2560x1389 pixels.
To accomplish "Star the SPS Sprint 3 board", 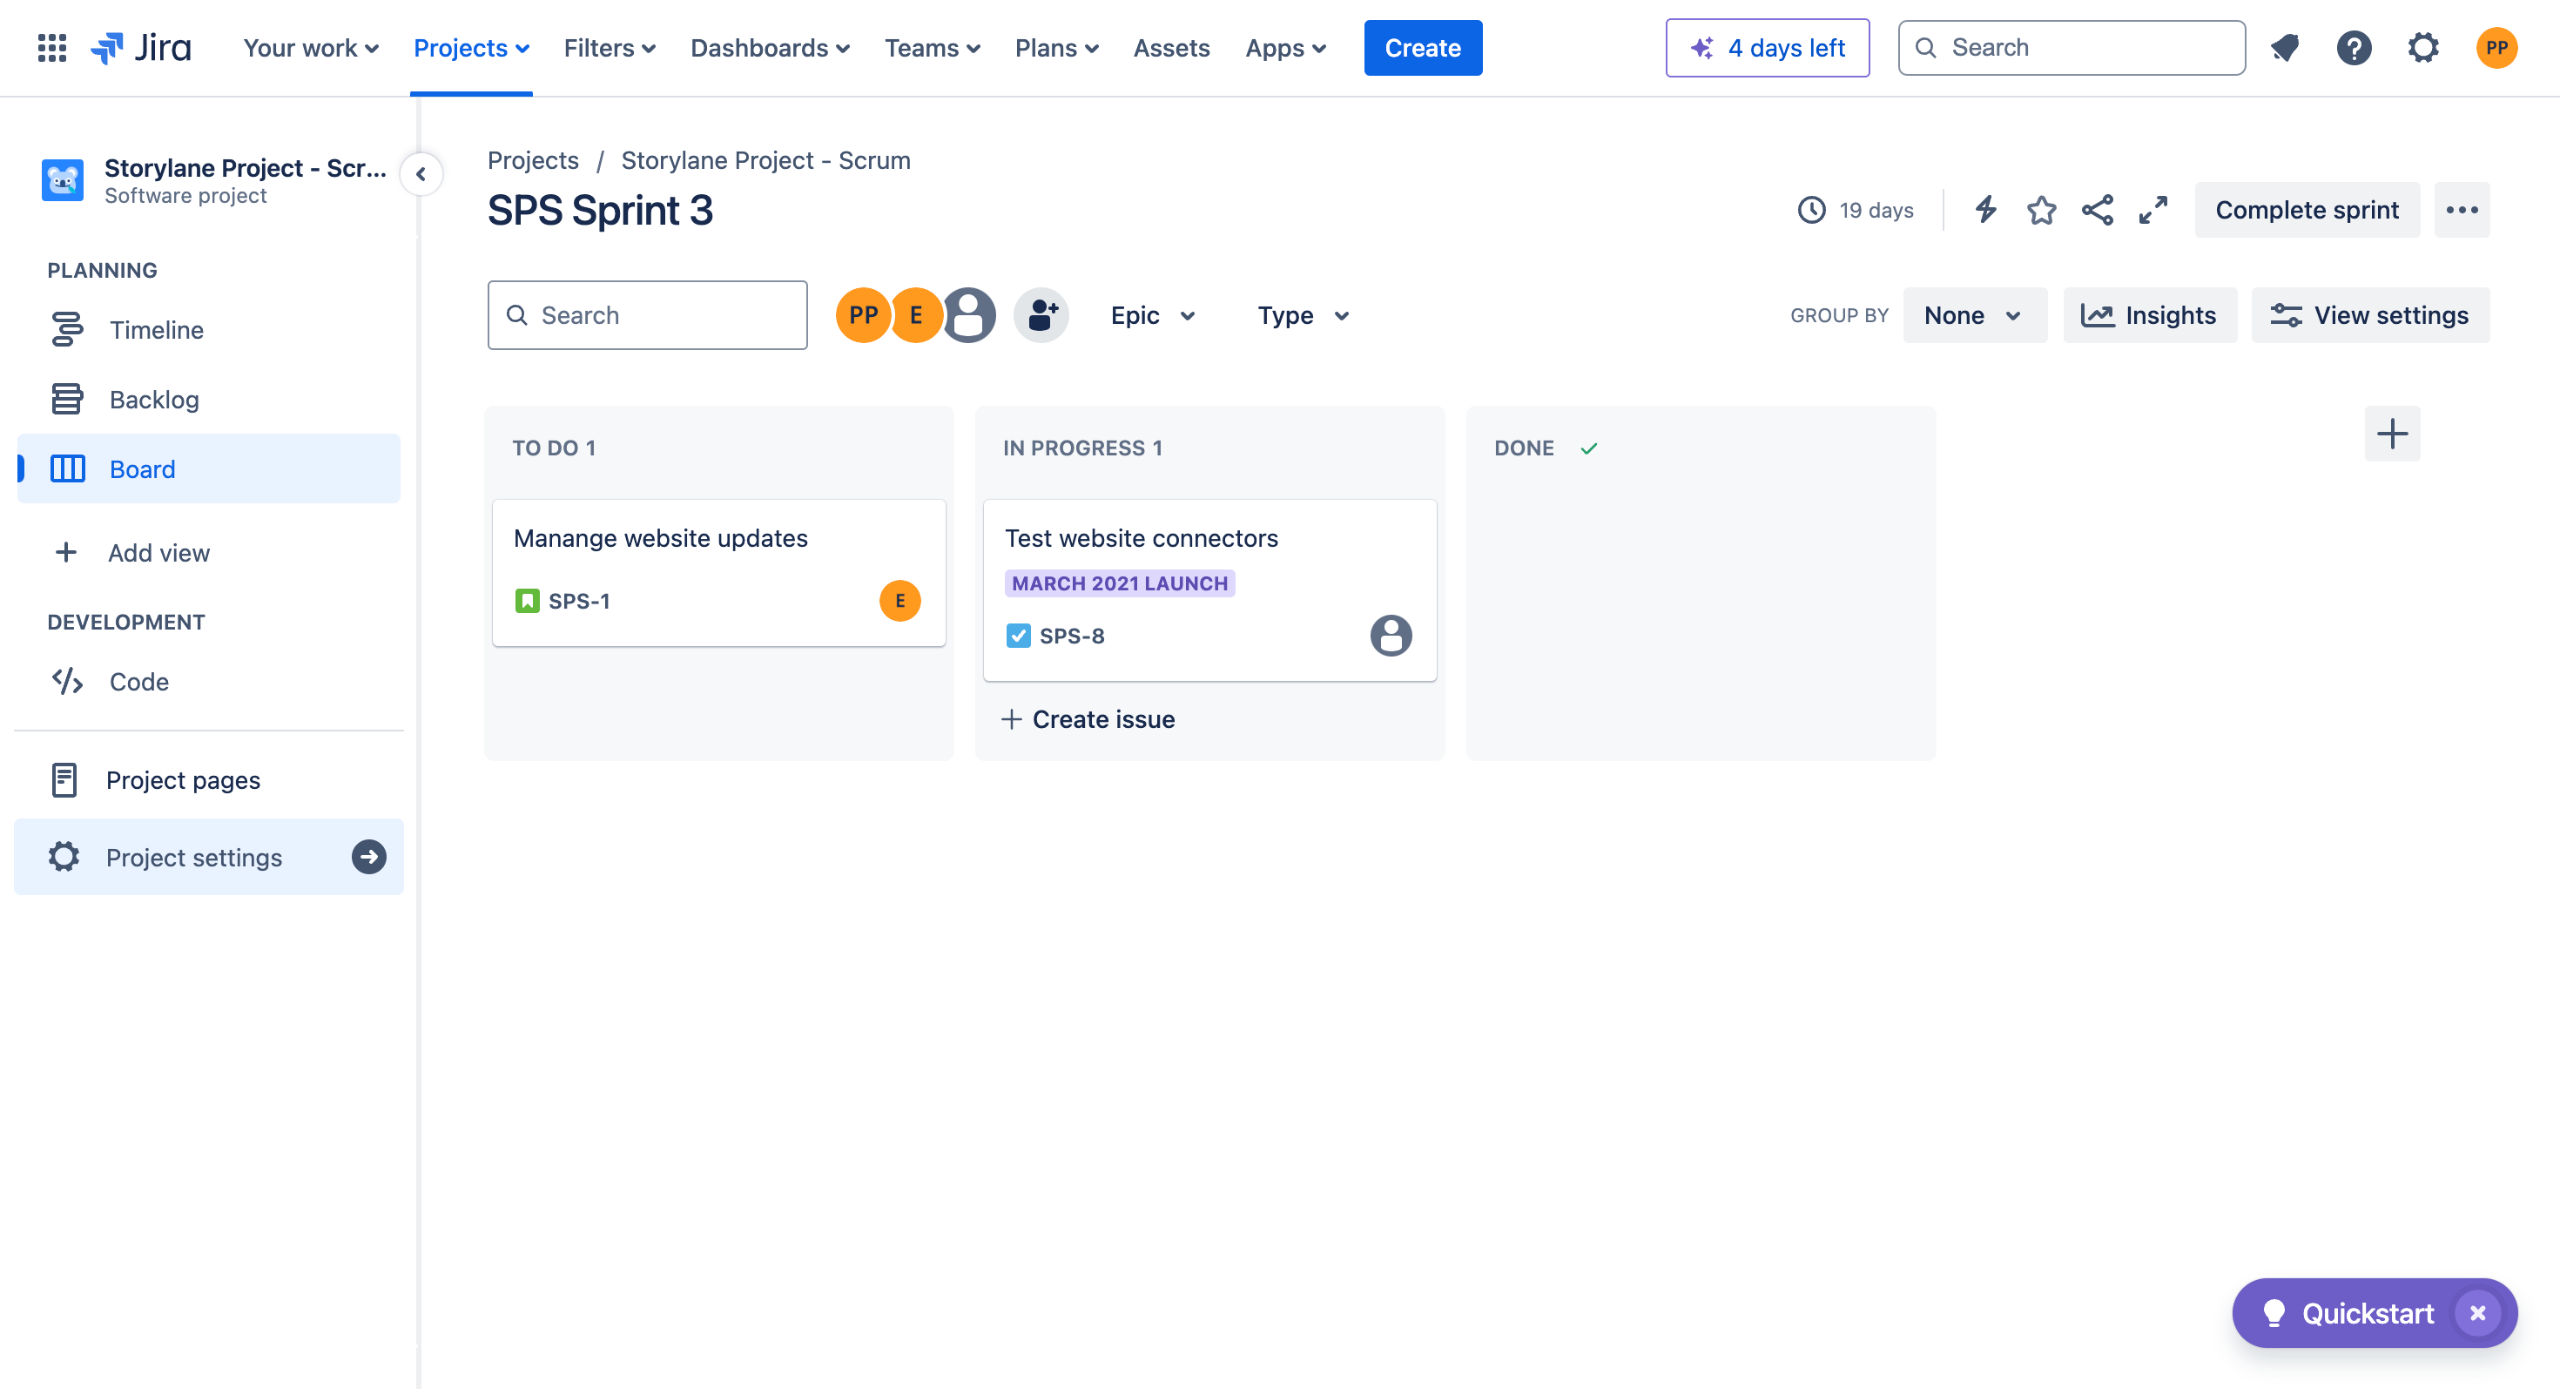I will 2041,210.
